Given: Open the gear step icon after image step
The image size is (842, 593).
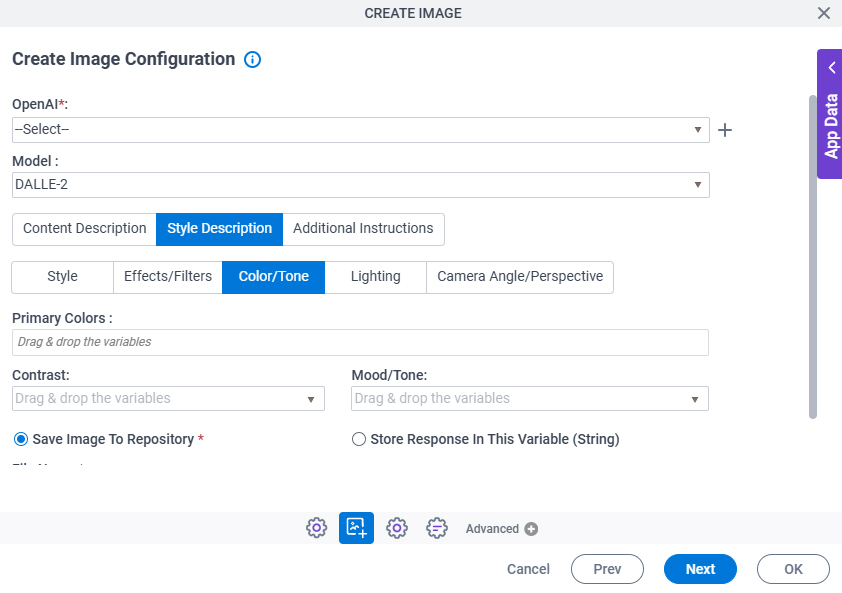Looking at the screenshot, I should pyautogui.click(x=397, y=528).
